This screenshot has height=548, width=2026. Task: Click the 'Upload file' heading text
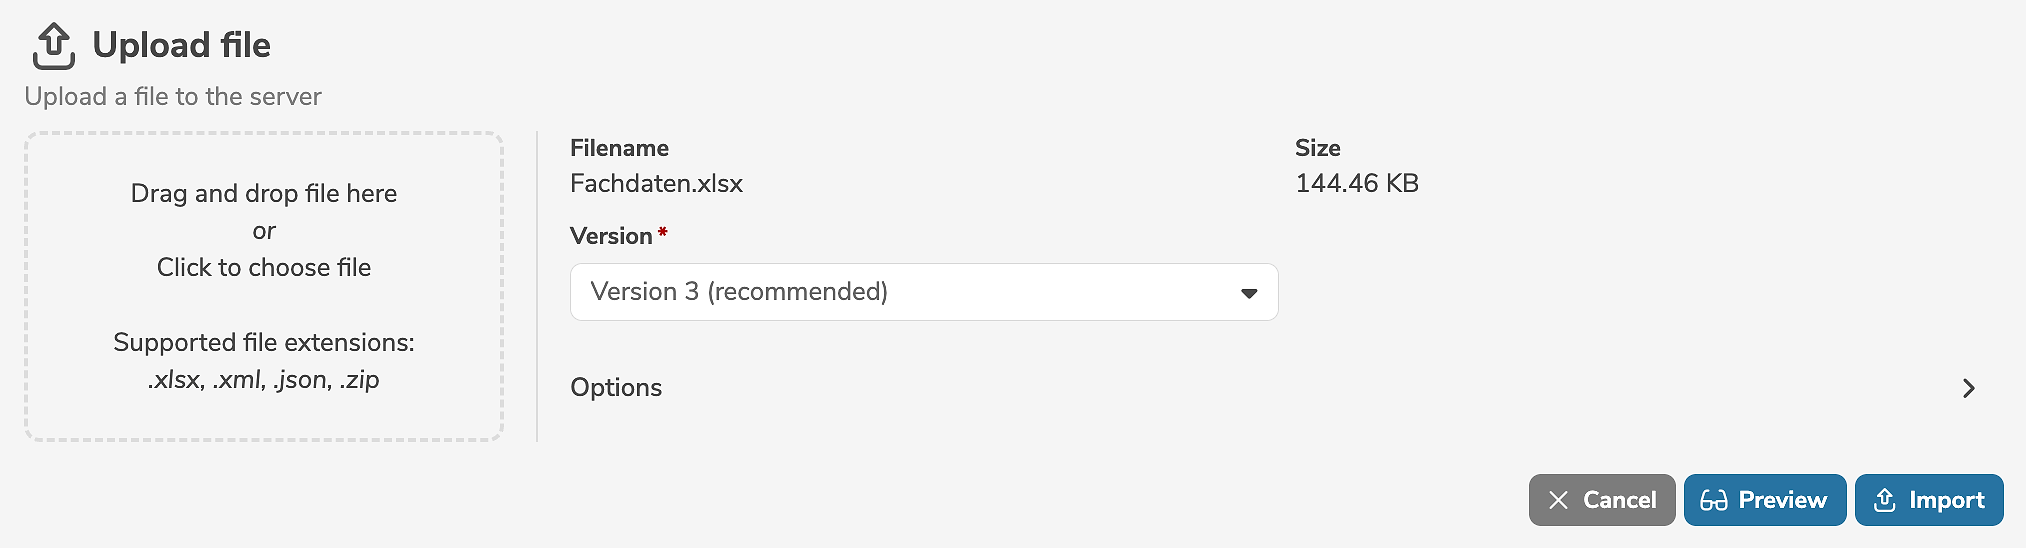point(181,45)
